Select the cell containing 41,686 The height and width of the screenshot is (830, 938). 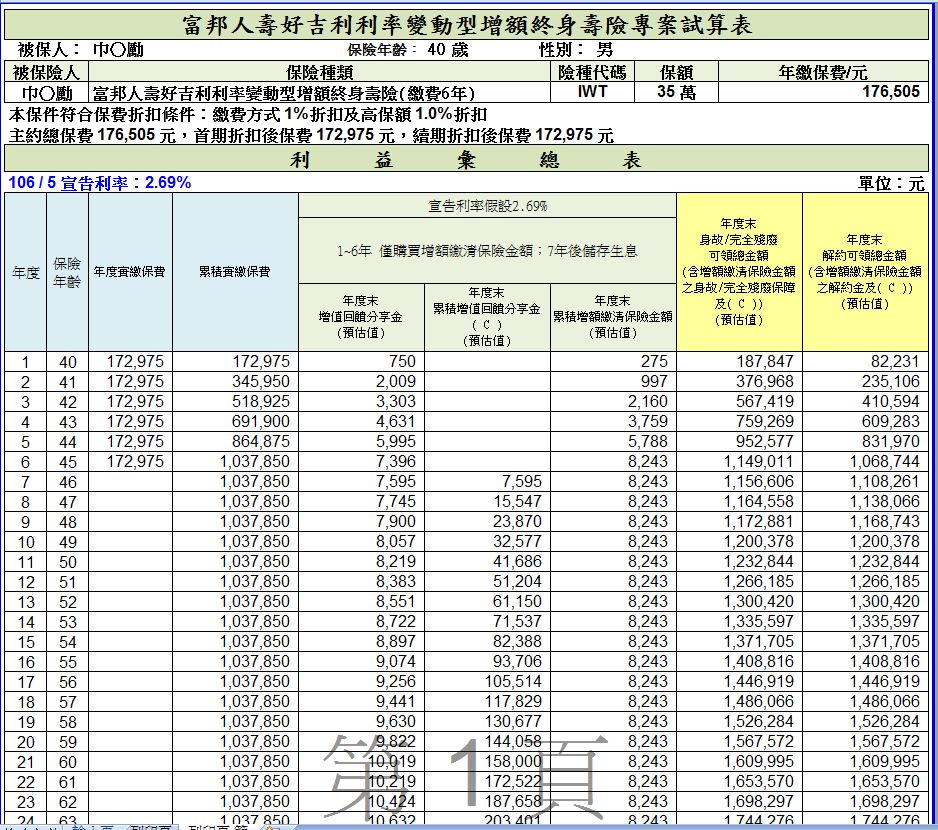tap(487, 561)
